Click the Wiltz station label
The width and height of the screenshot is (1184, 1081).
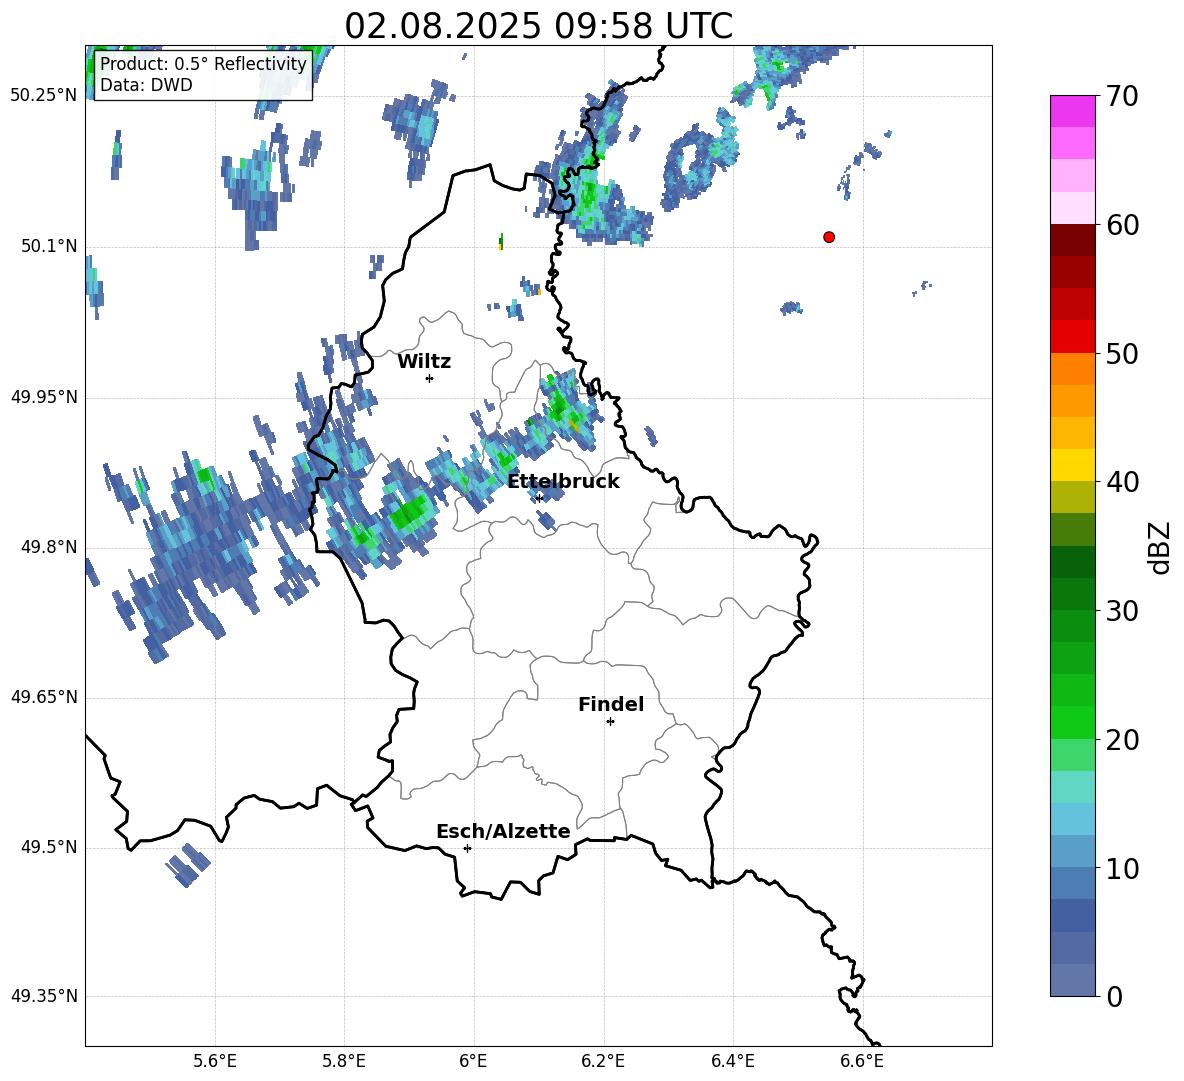(x=424, y=362)
